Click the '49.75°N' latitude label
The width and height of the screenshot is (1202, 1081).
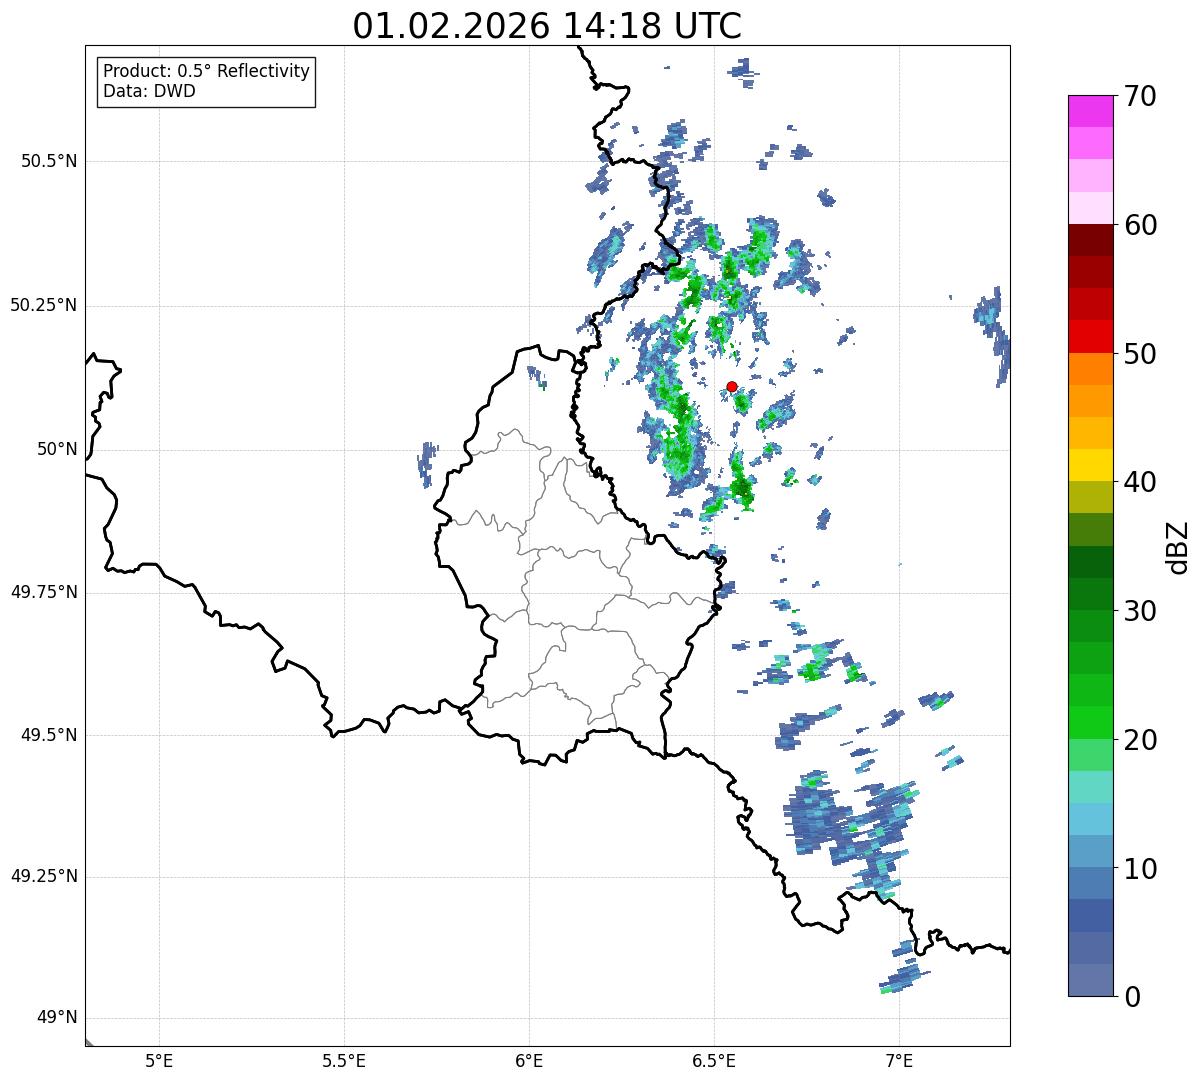tap(44, 592)
